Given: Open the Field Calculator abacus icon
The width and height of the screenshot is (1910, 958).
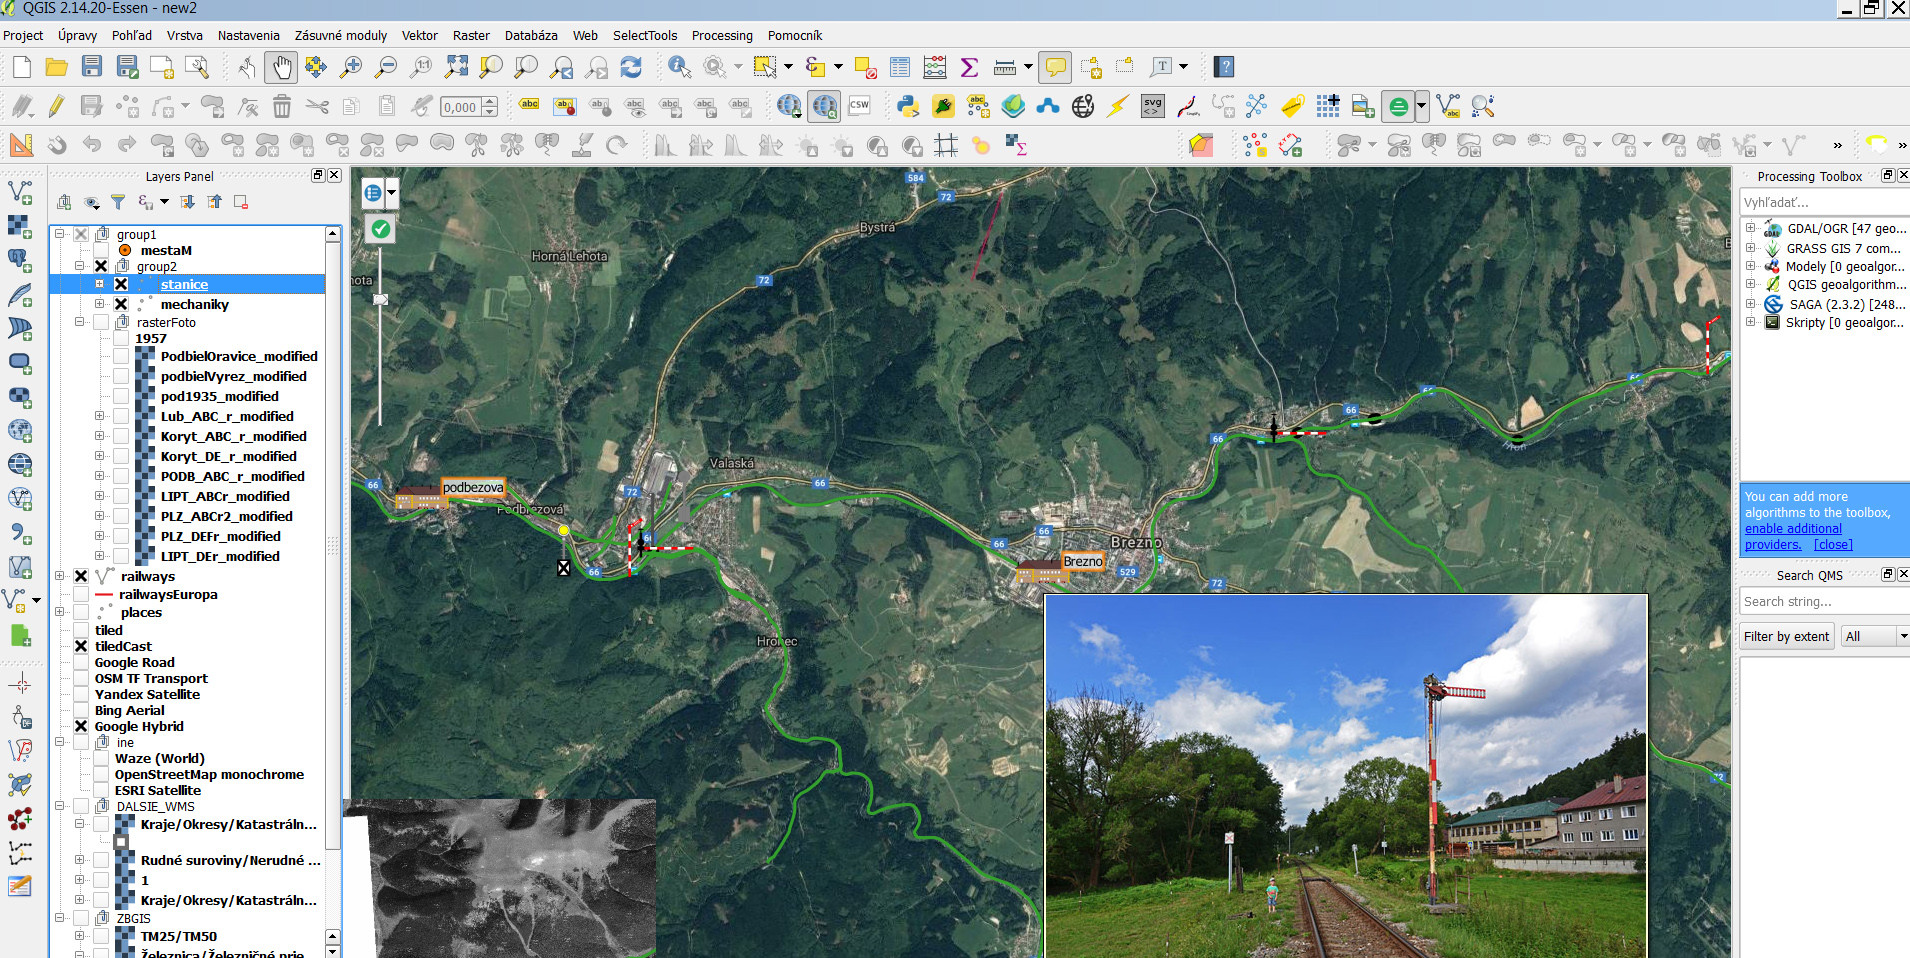Looking at the screenshot, I should click(x=935, y=67).
